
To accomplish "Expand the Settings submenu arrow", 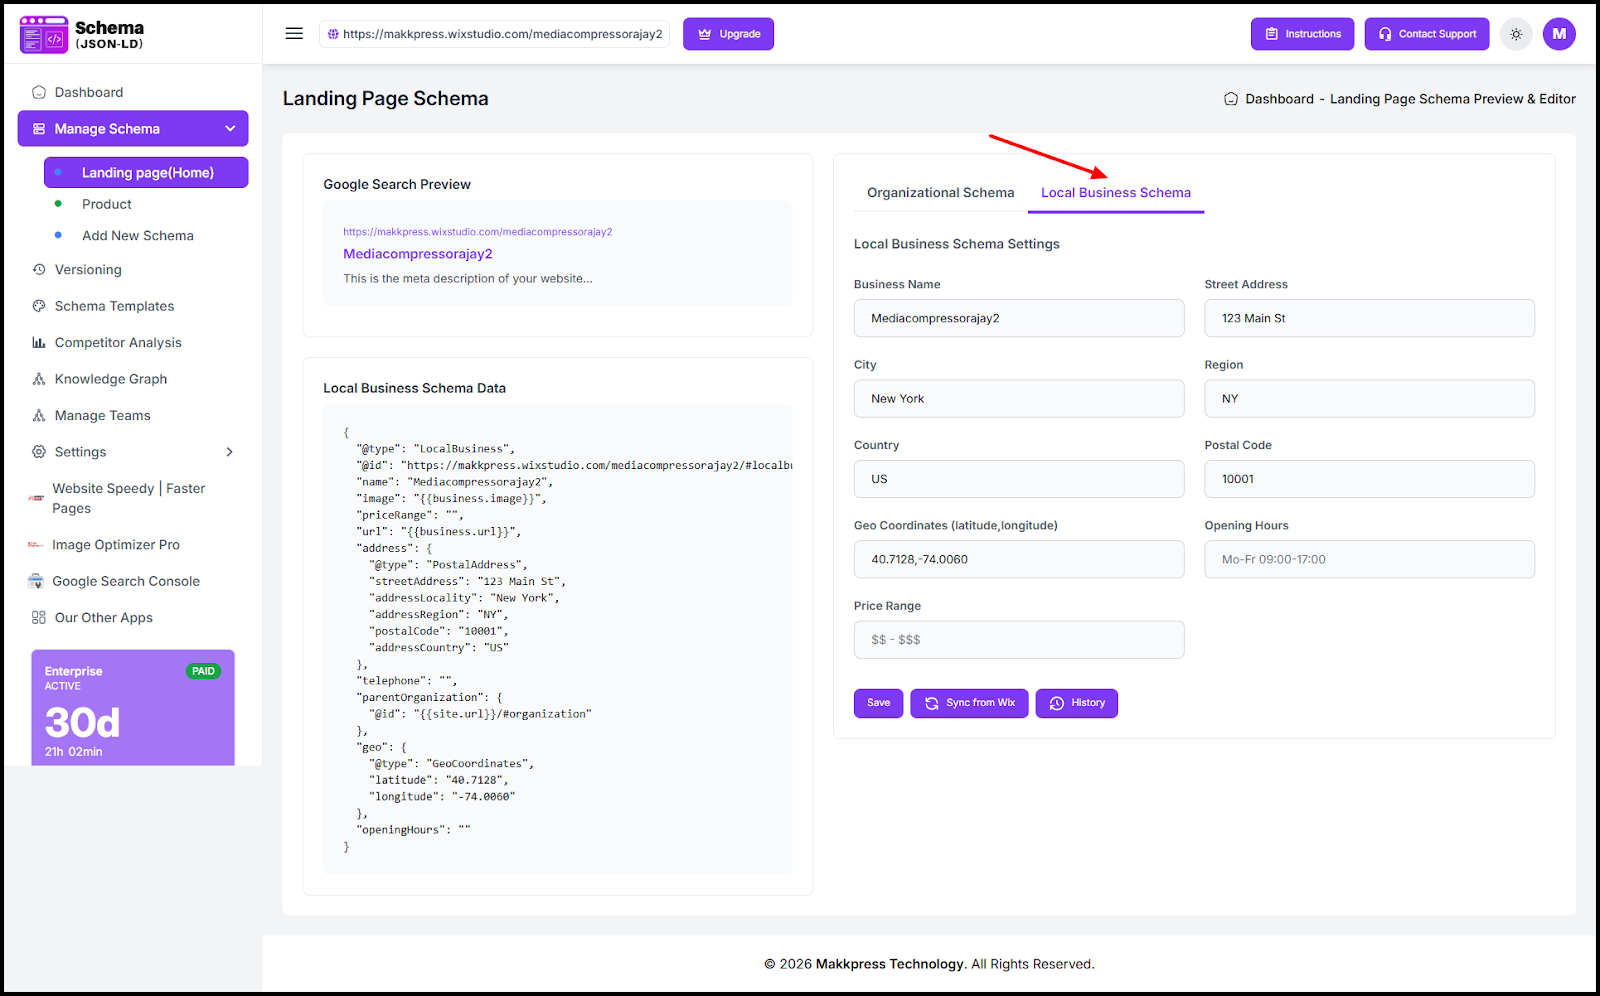I will [x=230, y=452].
